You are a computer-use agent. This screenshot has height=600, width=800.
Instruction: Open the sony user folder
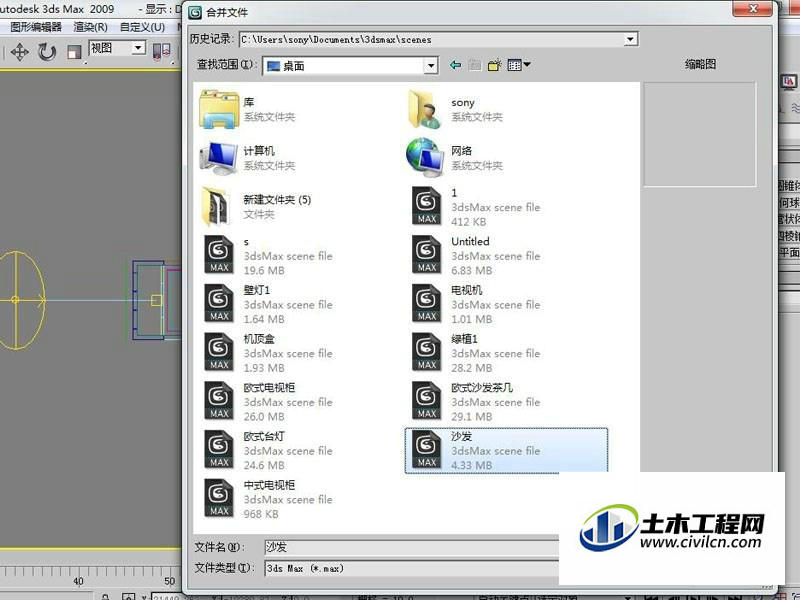[456, 109]
